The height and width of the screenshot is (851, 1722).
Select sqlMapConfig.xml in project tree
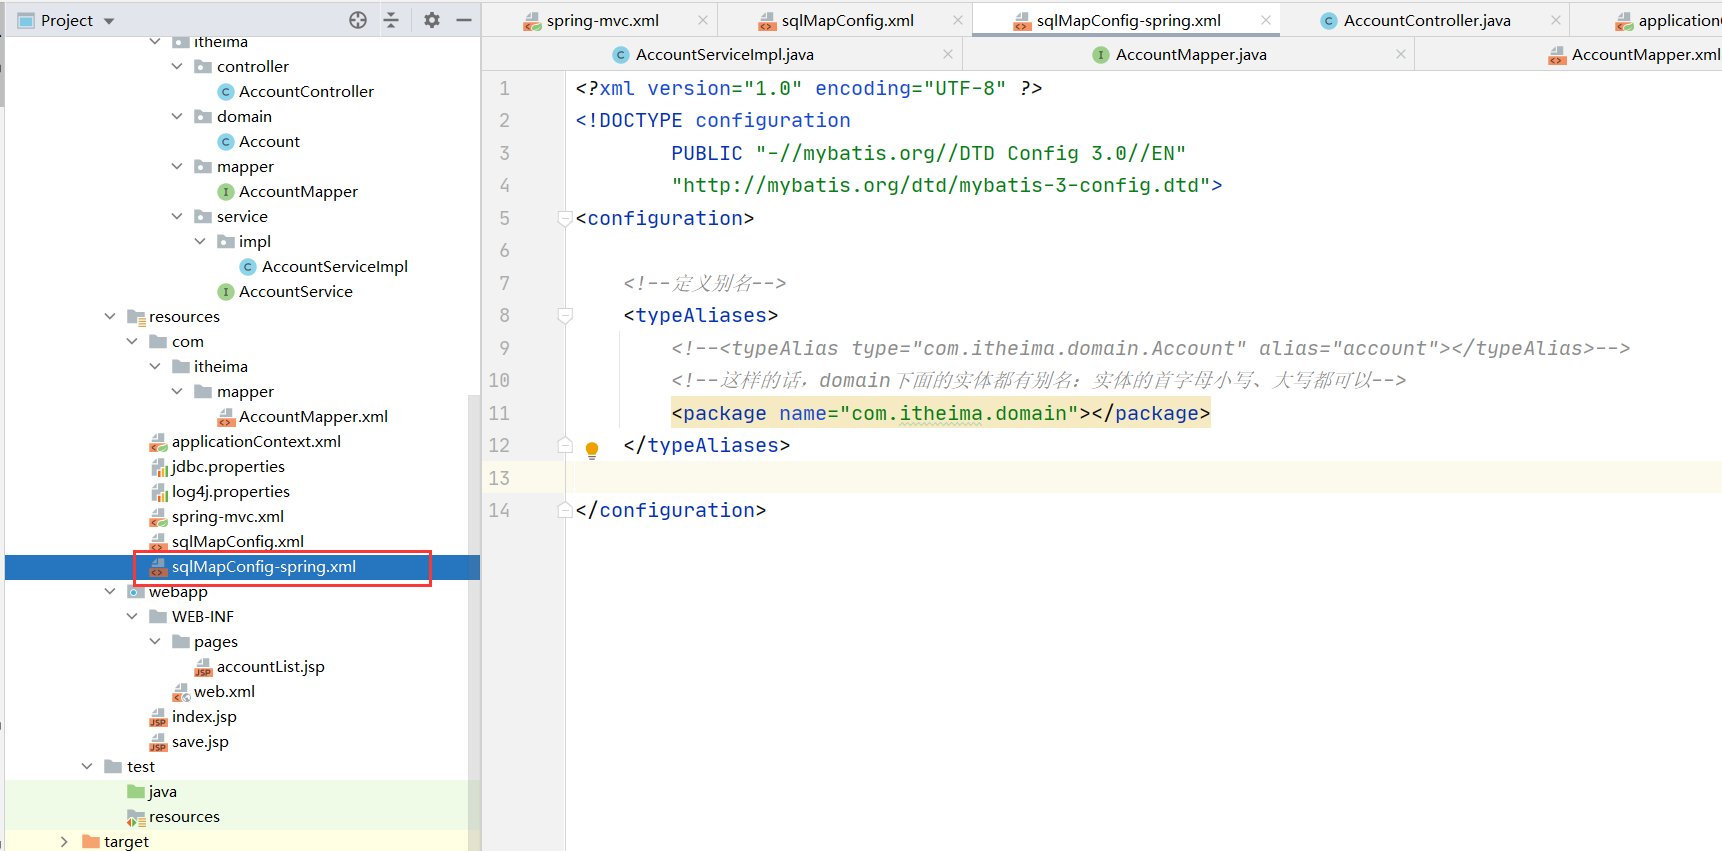tap(237, 541)
